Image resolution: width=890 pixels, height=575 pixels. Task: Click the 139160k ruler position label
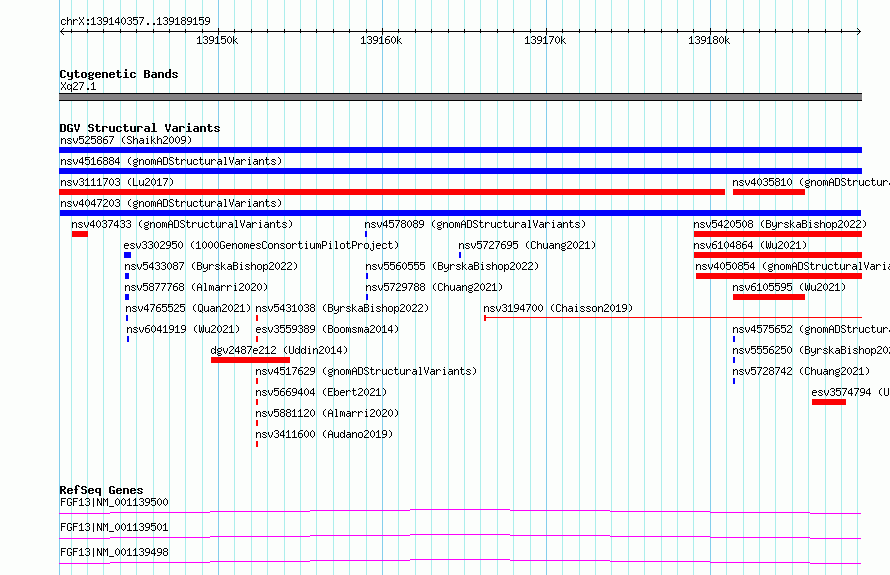click(381, 40)
